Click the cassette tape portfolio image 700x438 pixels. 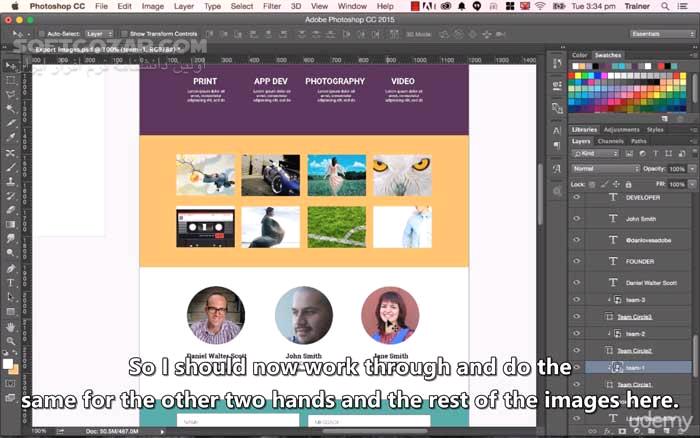(205, 227)
